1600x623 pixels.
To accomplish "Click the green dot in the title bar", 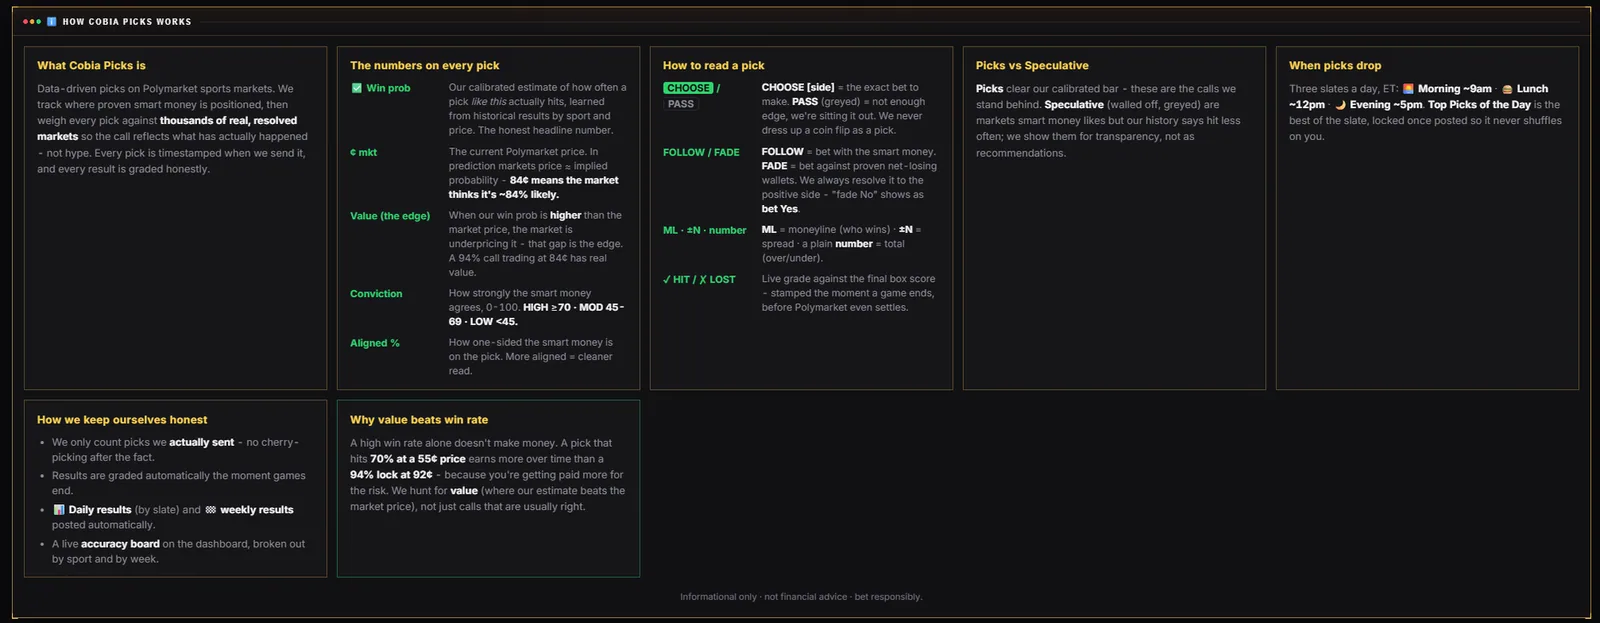I will pos(38,21).
